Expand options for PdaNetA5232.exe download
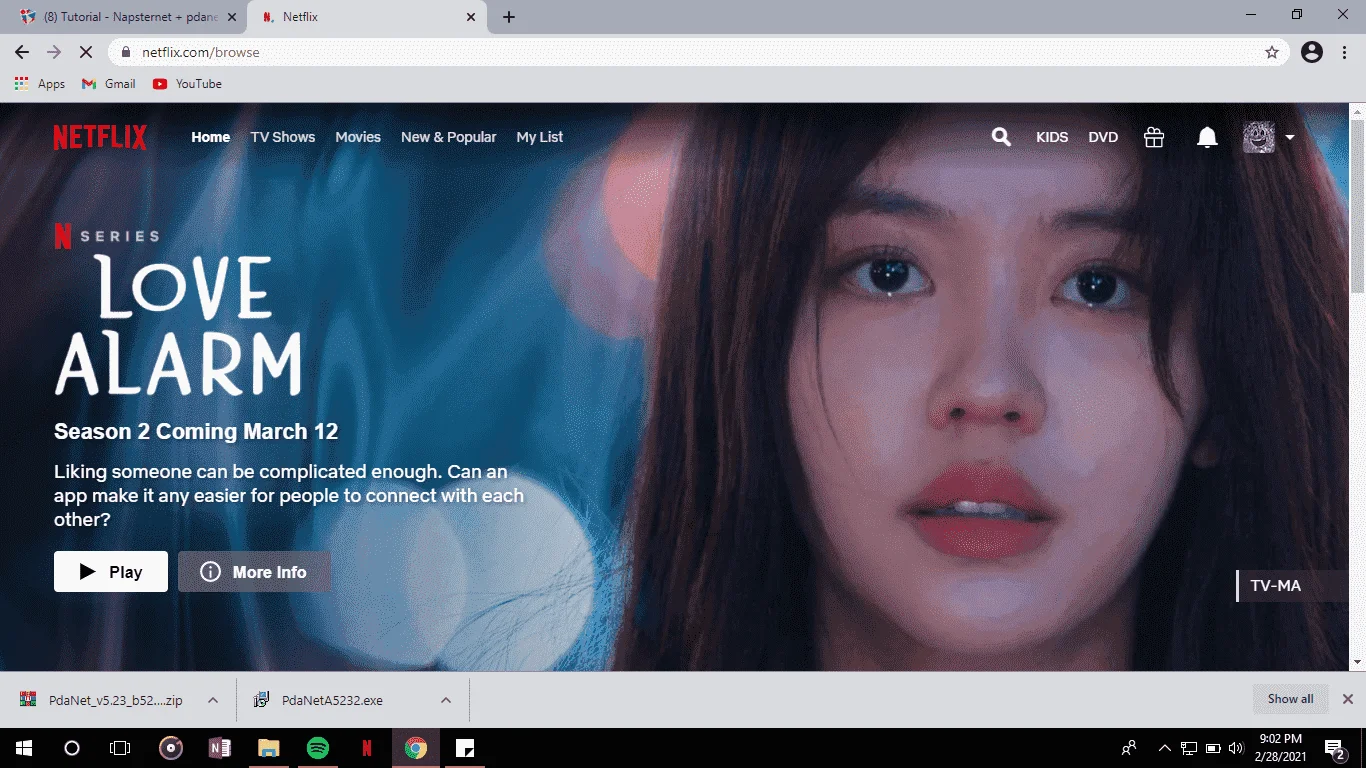Viewport: 1366px width, 768px height. tap(446, 700)
